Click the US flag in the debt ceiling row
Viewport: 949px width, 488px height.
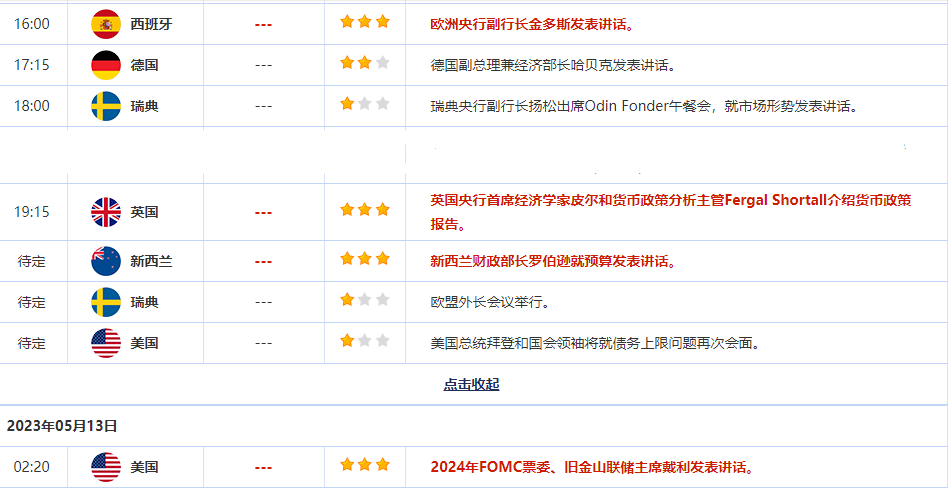[x=106, y=343]
